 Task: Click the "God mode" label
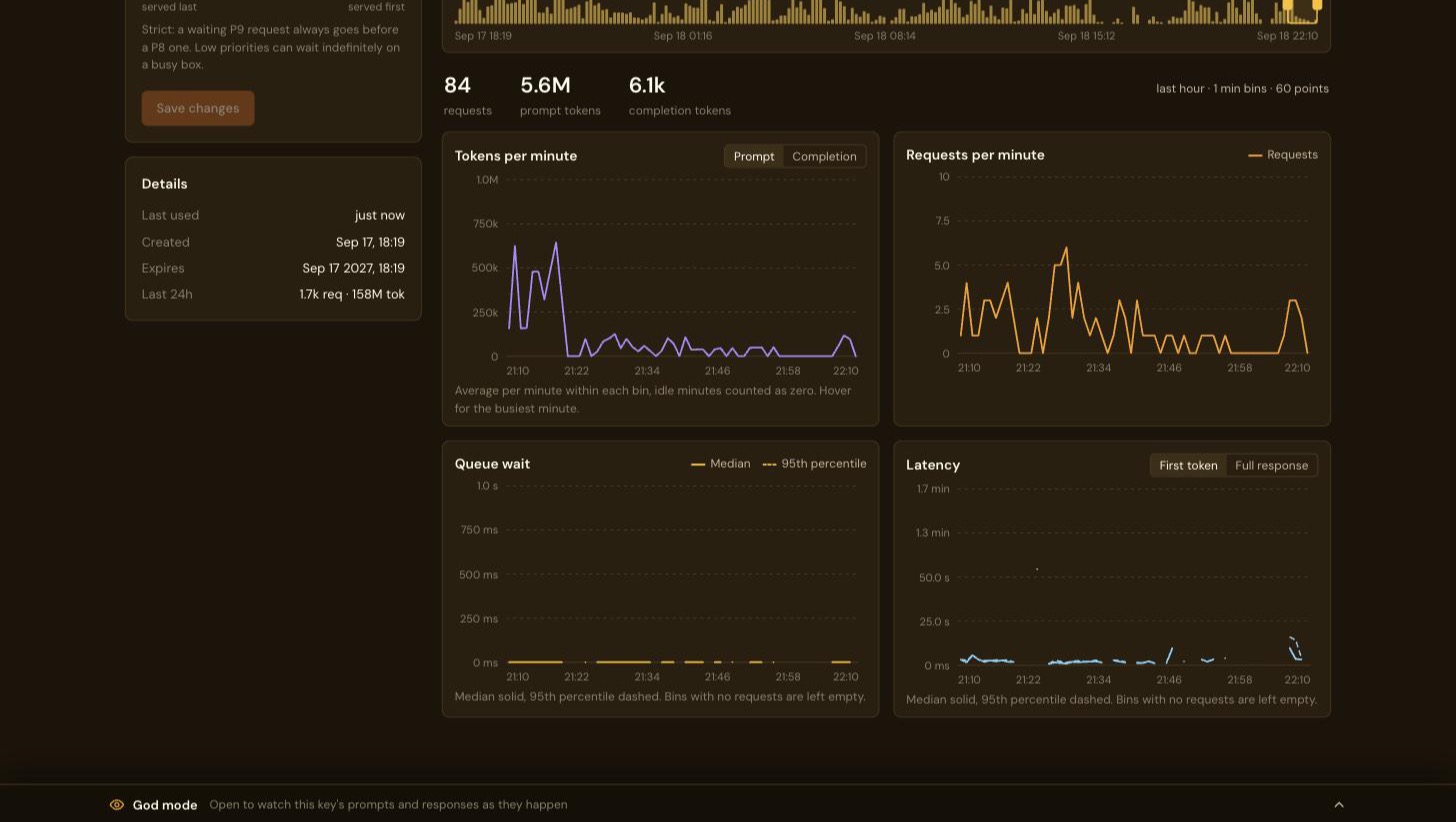(x=165, y=805)
